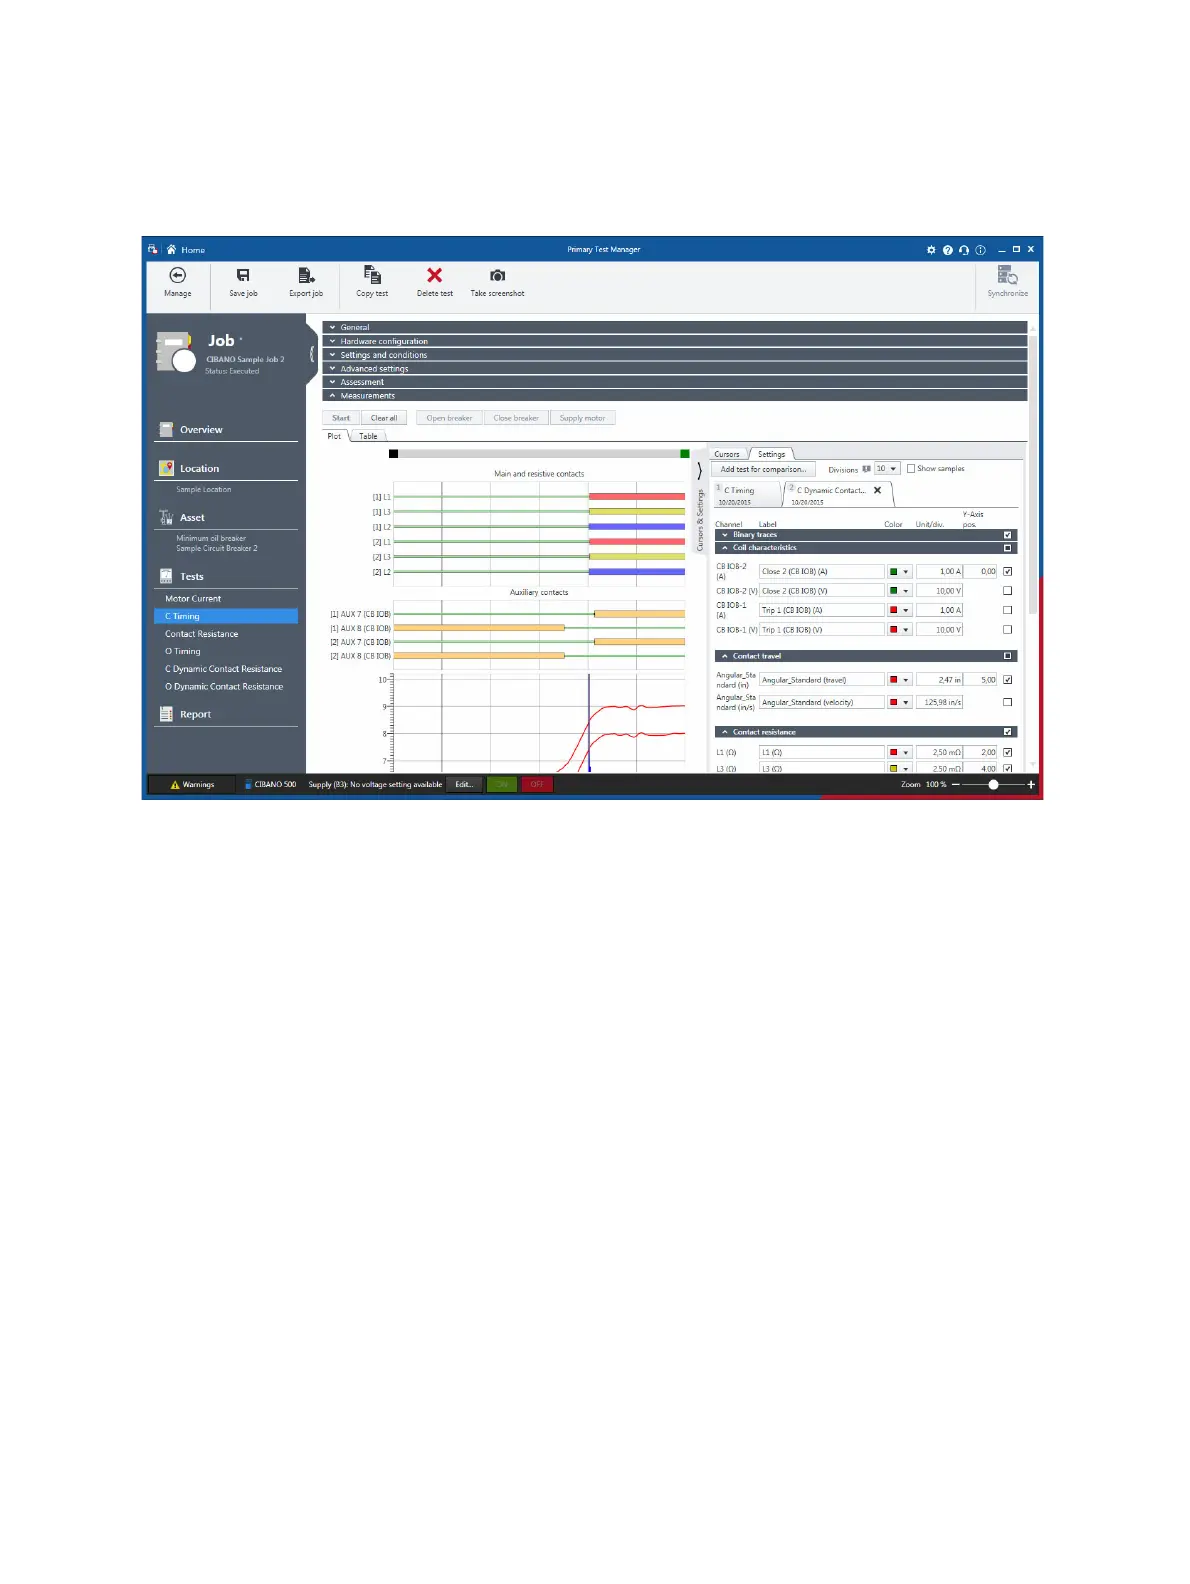Switch to the Plot tab
Image resolution: width=1190 pixels, height=1584 pixels.
point(334,436)
